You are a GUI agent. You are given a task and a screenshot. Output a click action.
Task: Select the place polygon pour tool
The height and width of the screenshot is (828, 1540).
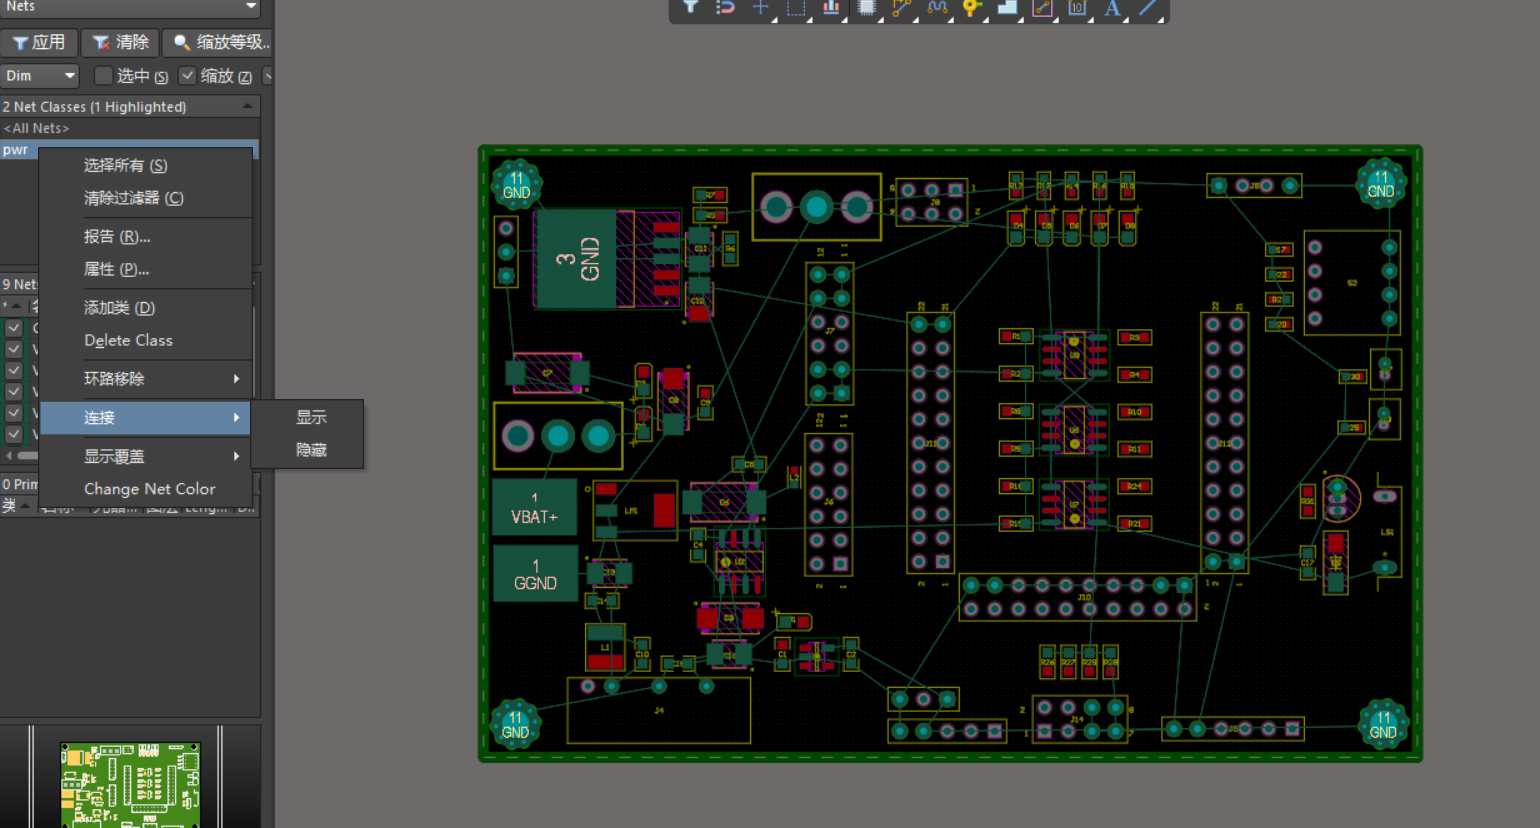[x=1007, y=7]
